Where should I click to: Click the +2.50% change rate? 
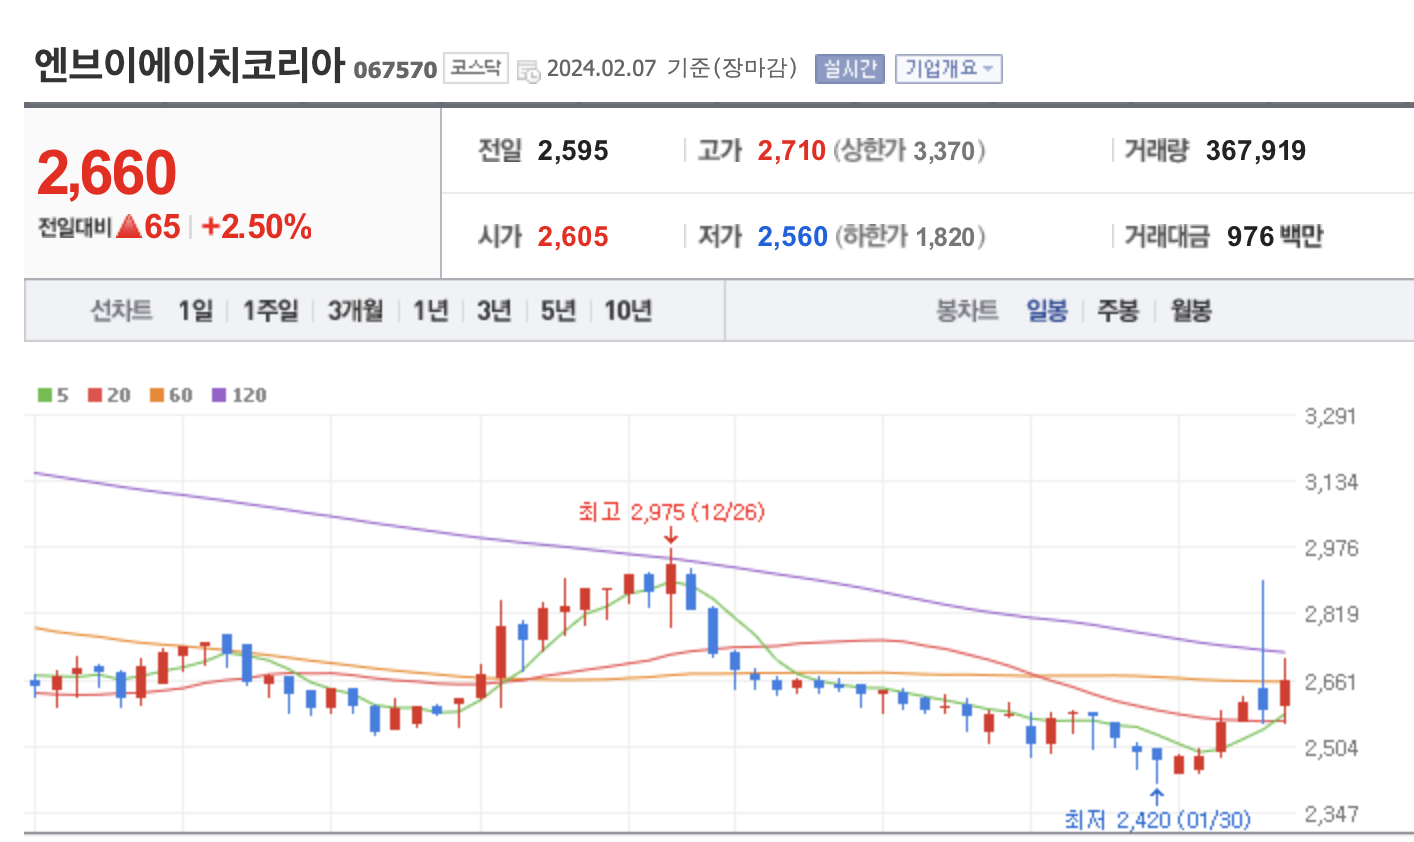(x=257, y=226)
